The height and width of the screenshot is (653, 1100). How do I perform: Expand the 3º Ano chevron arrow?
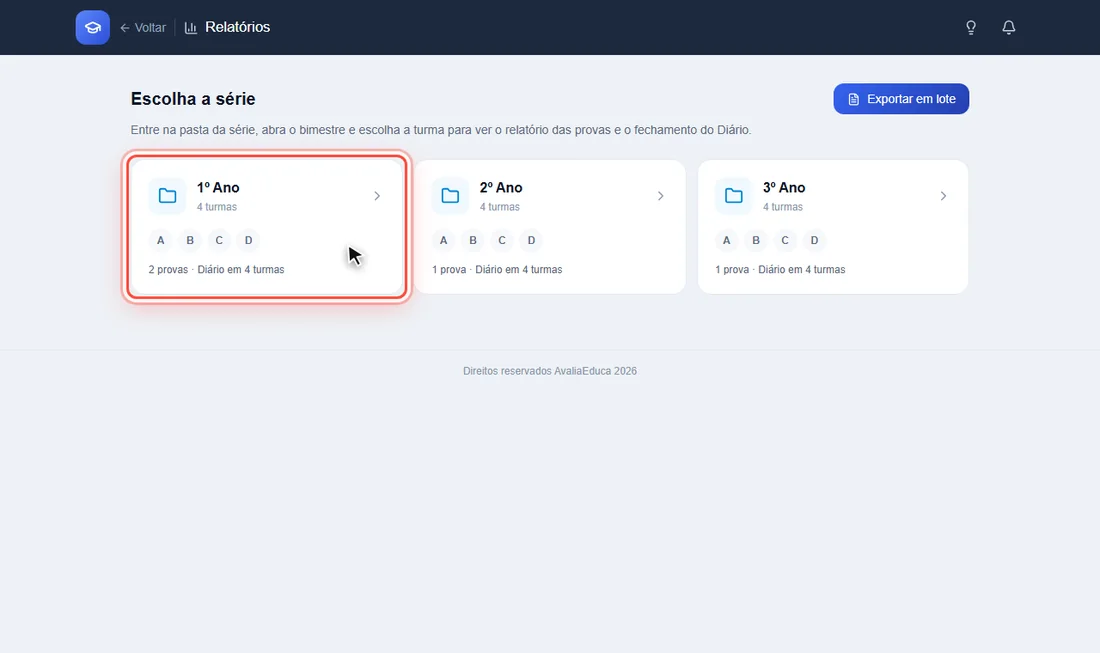(944, 196)
